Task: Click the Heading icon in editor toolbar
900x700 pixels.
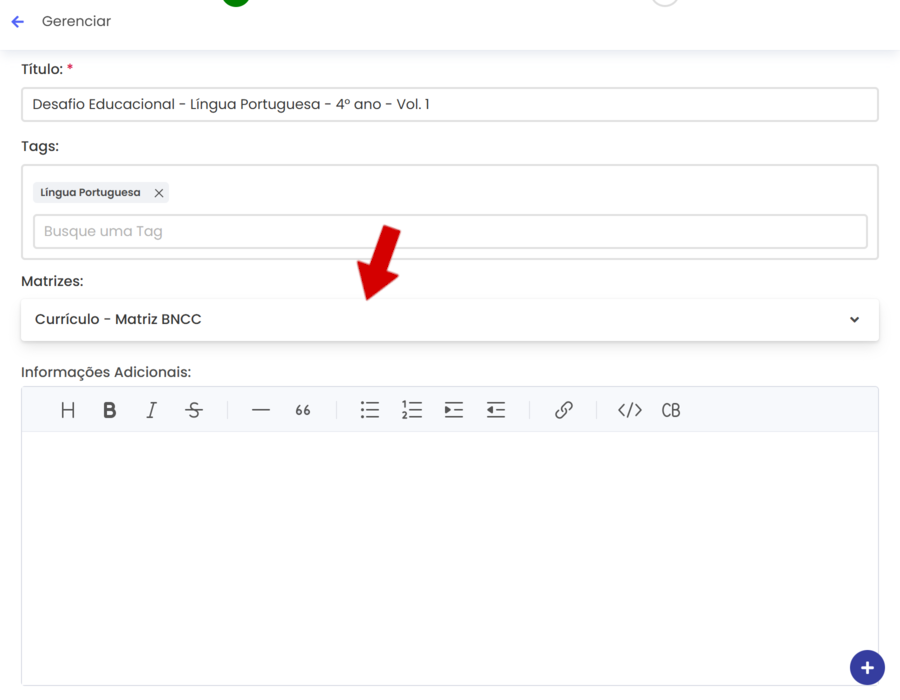Action: coord(68,410)
